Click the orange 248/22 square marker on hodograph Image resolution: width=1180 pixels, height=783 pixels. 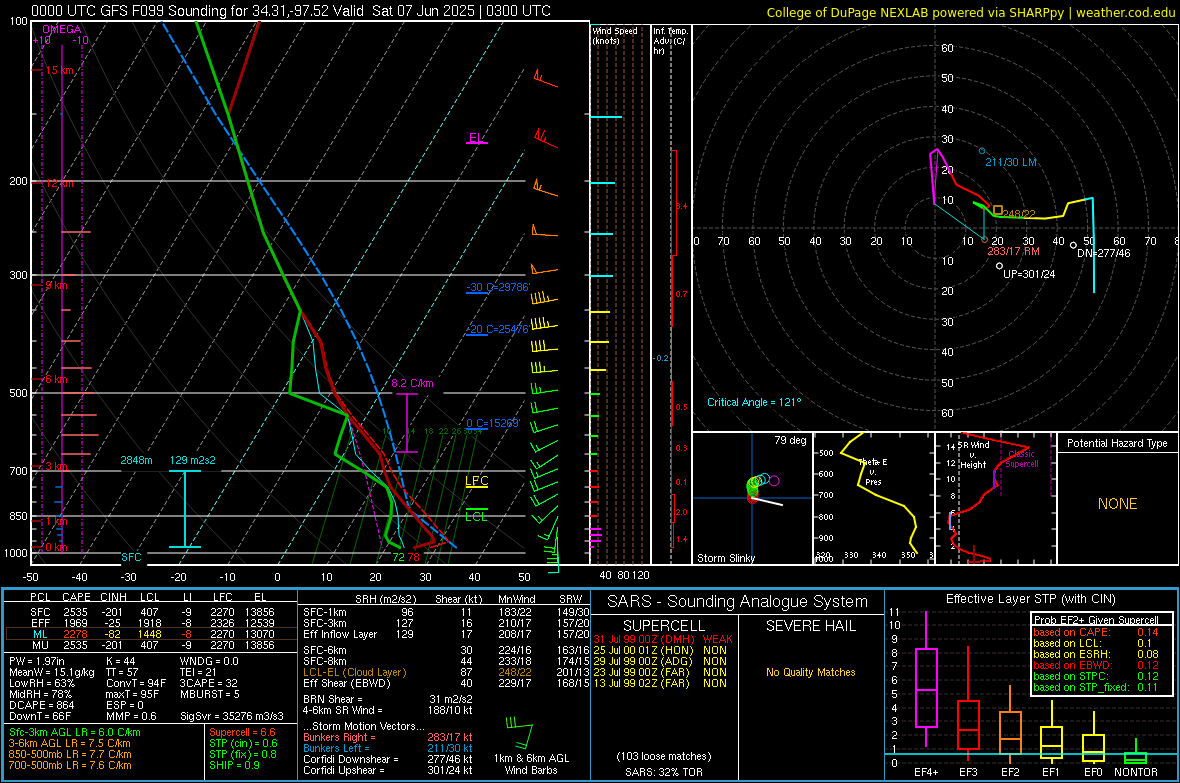tap(998, 210)
